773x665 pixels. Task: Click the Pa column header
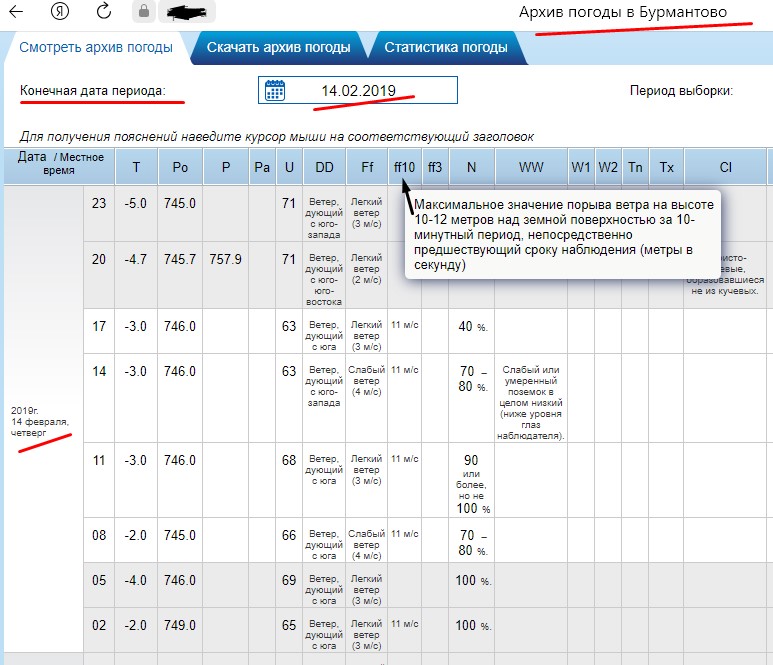262,167
